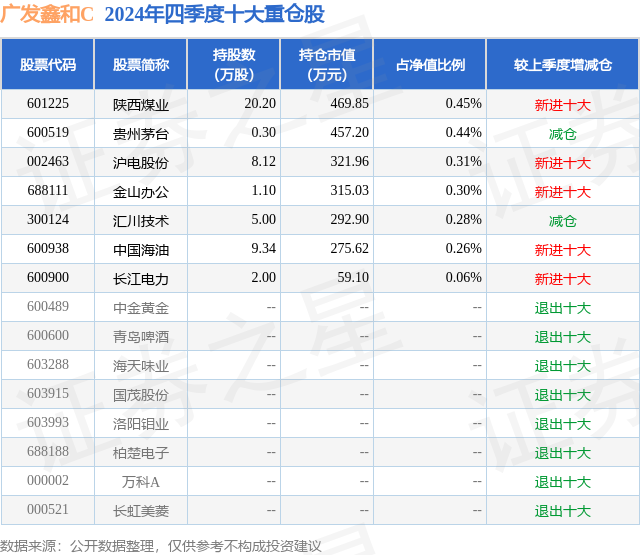Click 减仓 status in 汇川技术 row

pyautogui.click(x=562, y=221)
